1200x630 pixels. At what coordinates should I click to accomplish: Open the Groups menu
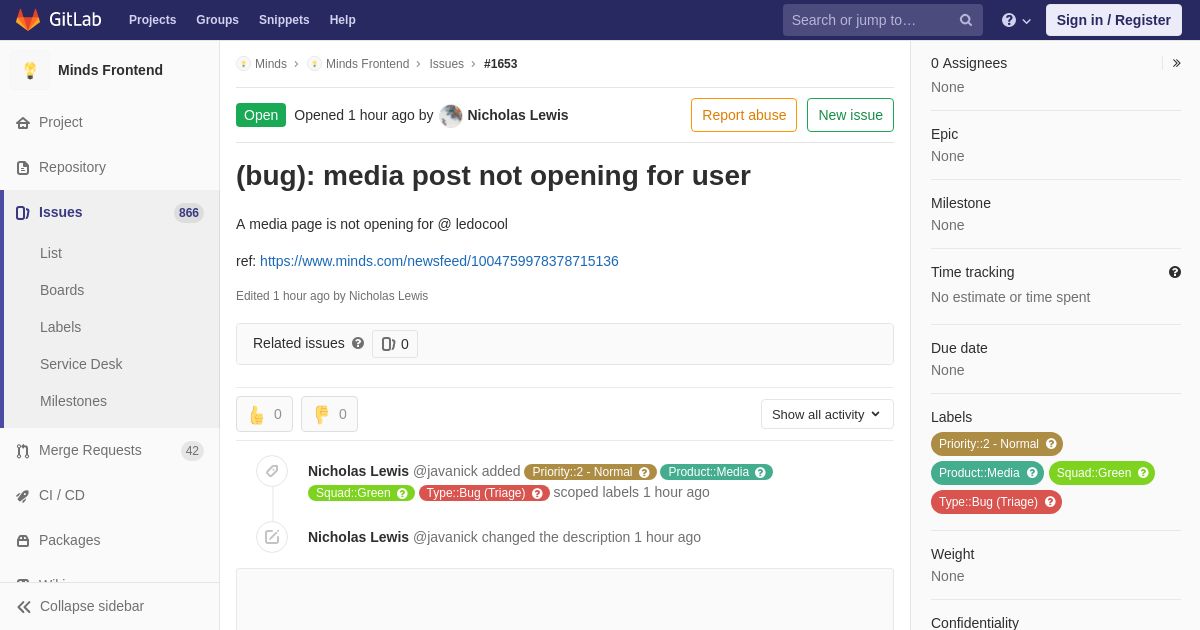pyautogui.click(x=217, y=20)
